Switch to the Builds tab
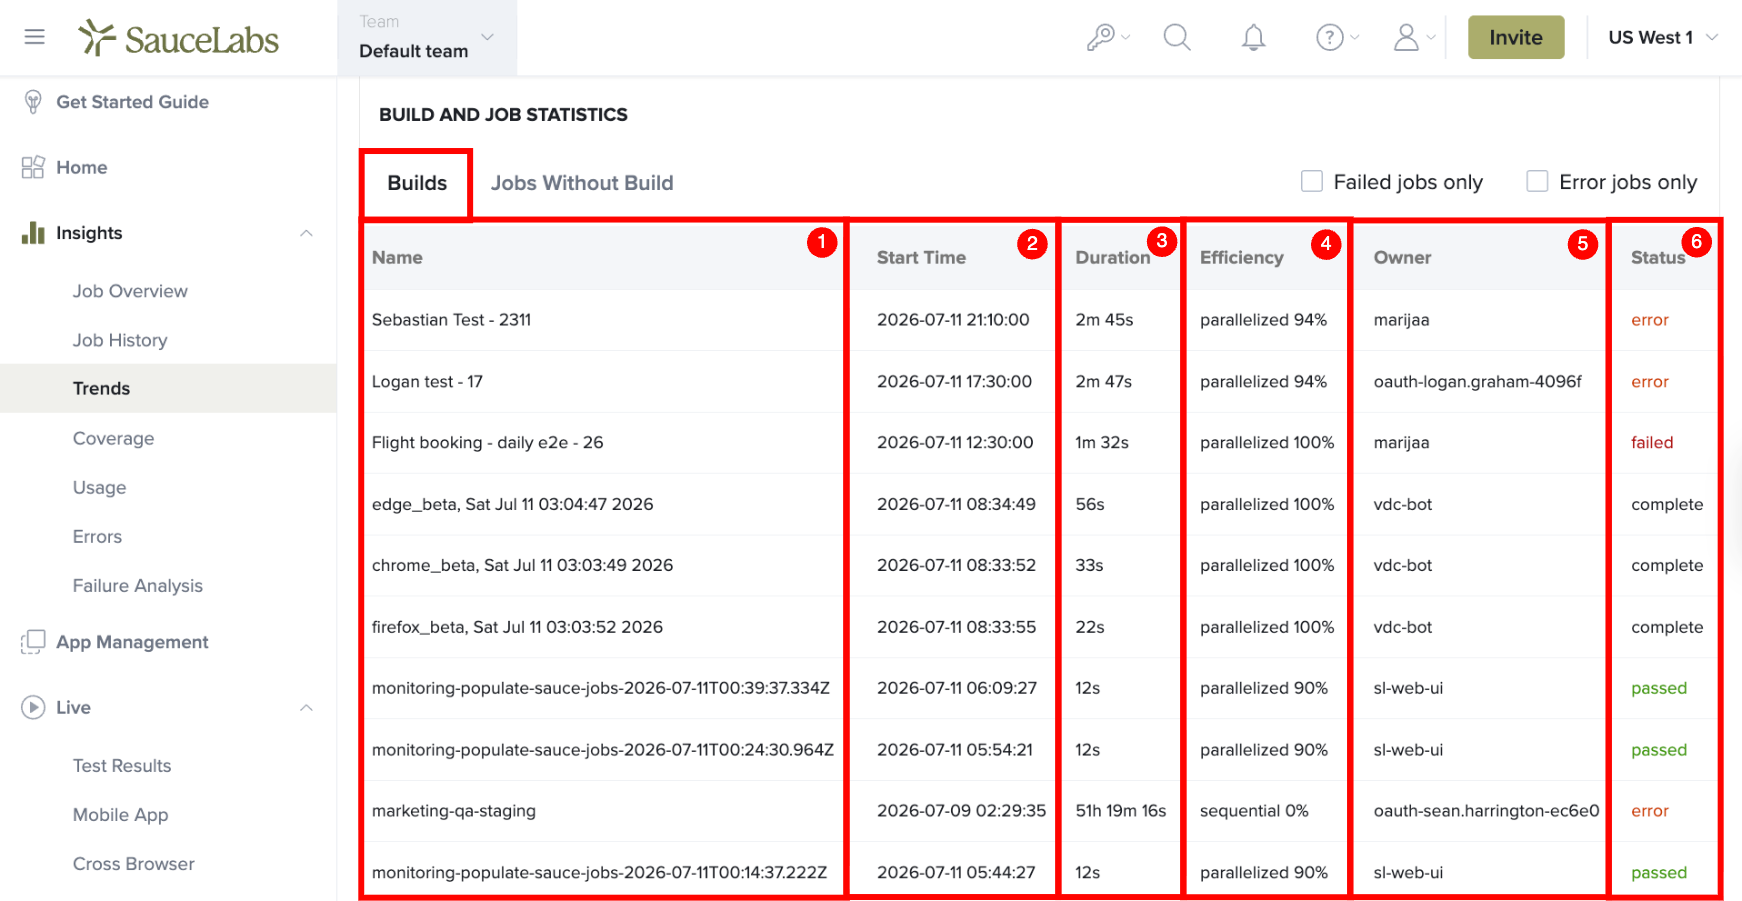 [x=417, y=183]
